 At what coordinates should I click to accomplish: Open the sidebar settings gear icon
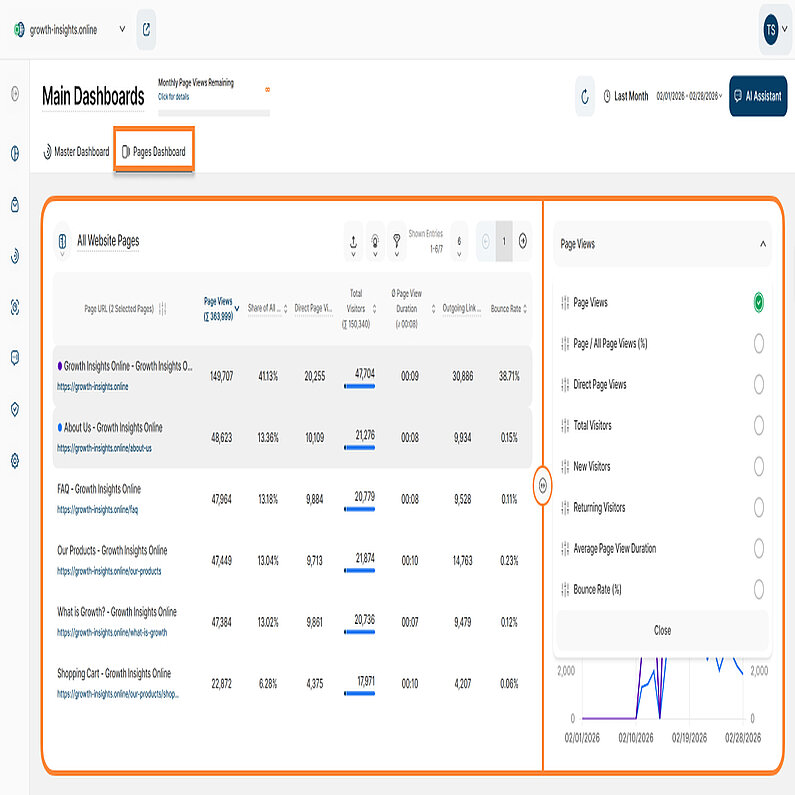[15, 460]
